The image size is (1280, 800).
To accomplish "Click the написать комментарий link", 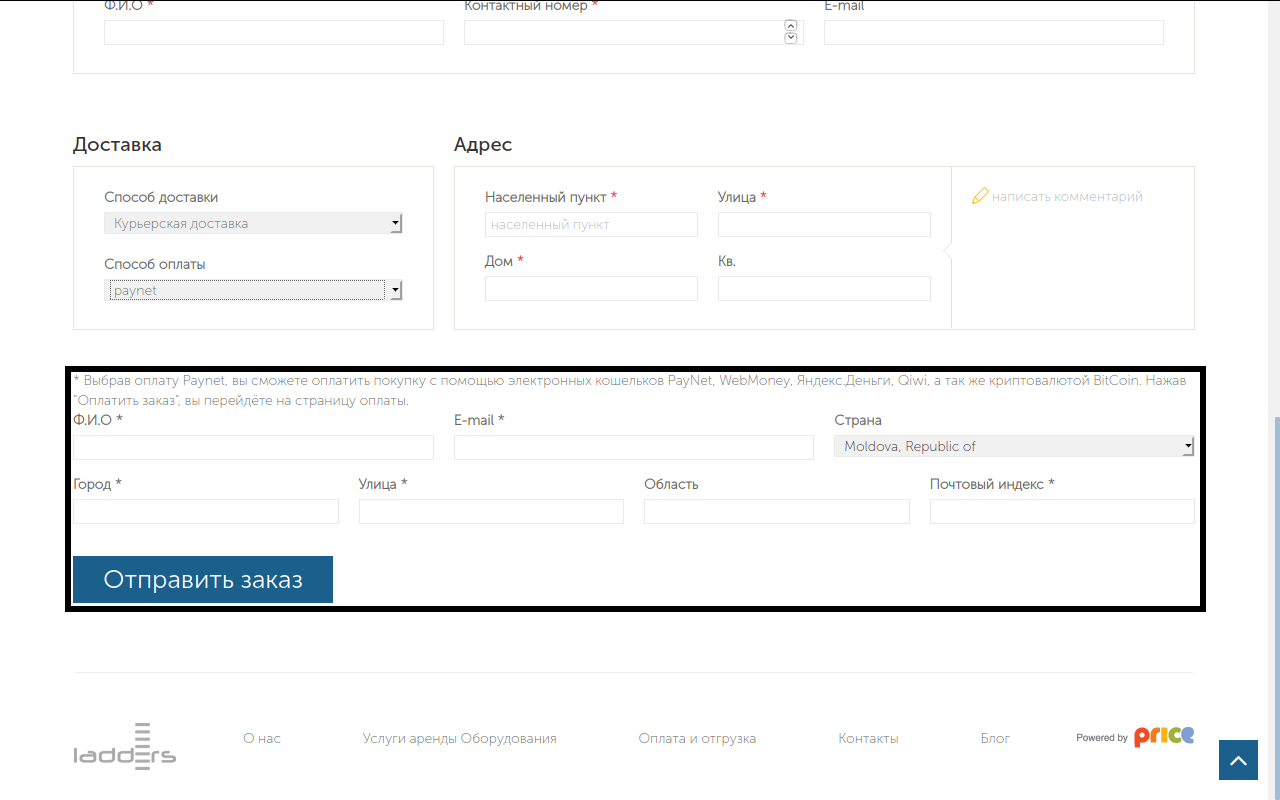I will (1067, 197).
